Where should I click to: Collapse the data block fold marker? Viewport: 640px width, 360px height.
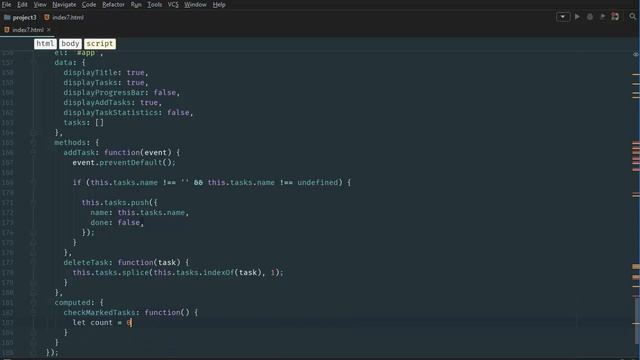pos(33,62)
